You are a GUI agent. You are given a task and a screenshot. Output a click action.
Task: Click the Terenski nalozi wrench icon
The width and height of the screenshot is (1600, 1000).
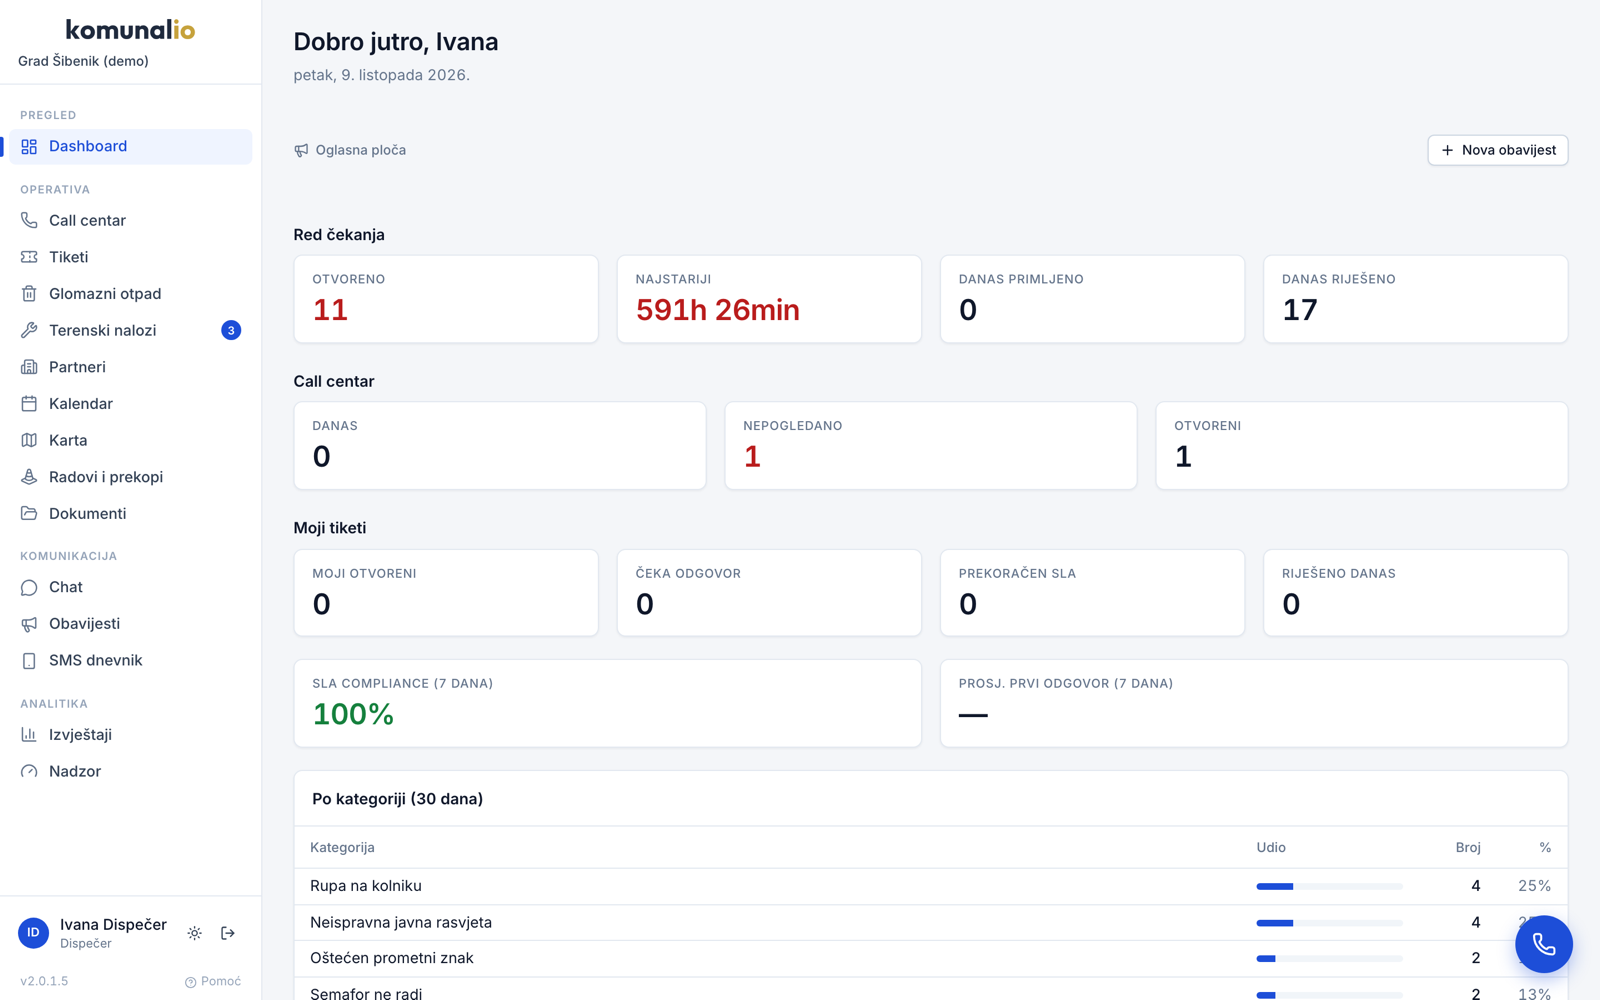pyautogui.click(x=29, y=330)
